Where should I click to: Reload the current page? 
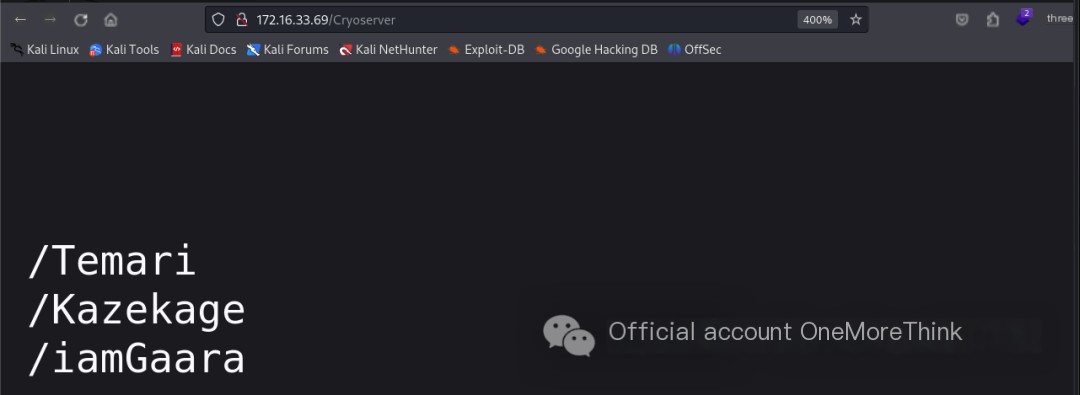(81, 19)
